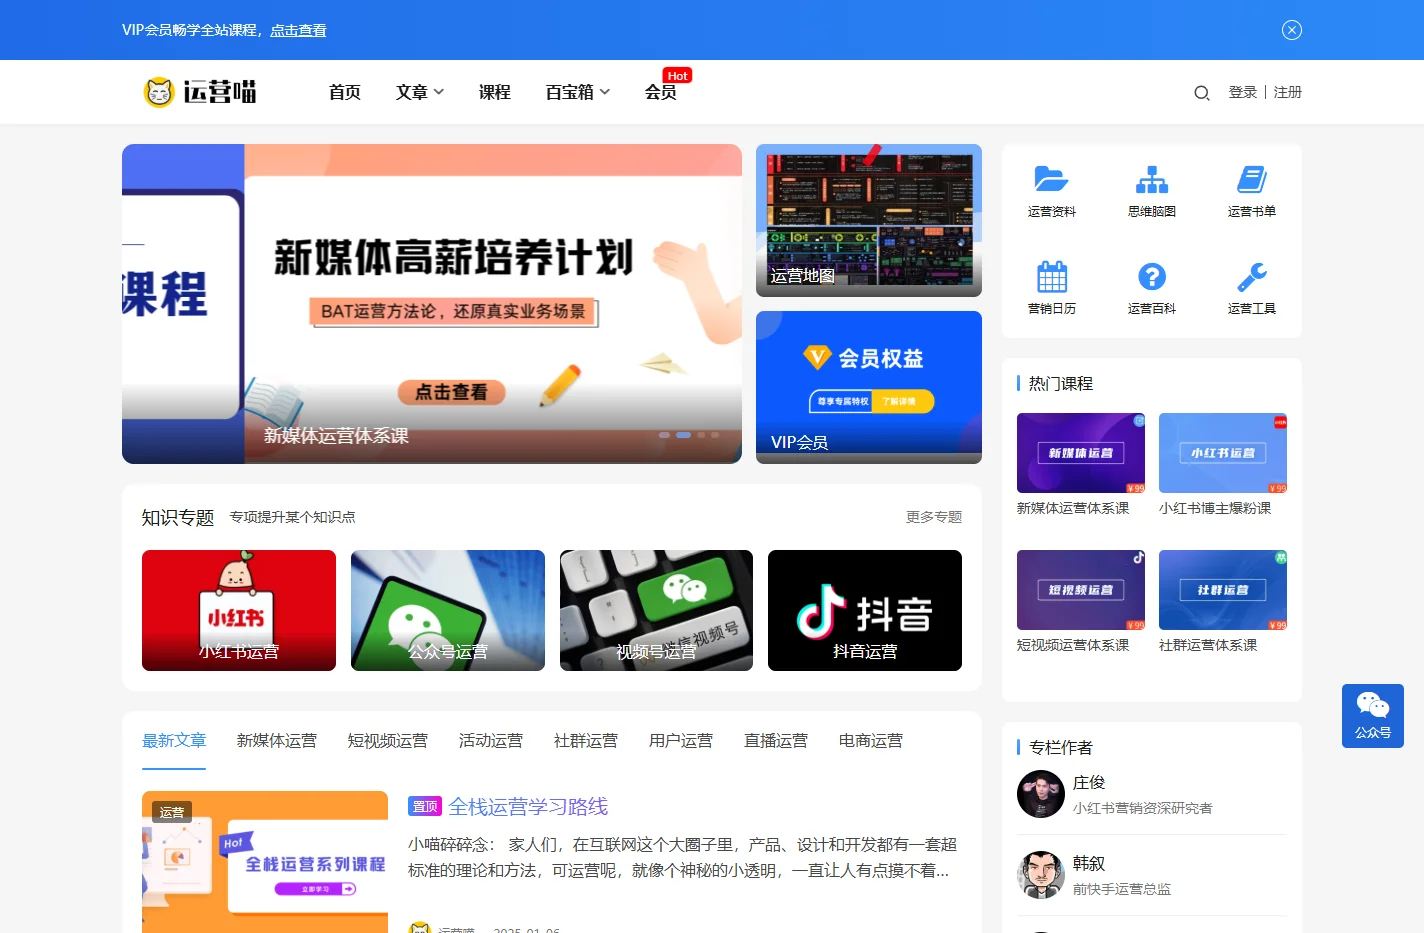Viewport: 1424px width, 933px height.
Task: Select the second carousel indicator dot
Action: coord(684,435)
